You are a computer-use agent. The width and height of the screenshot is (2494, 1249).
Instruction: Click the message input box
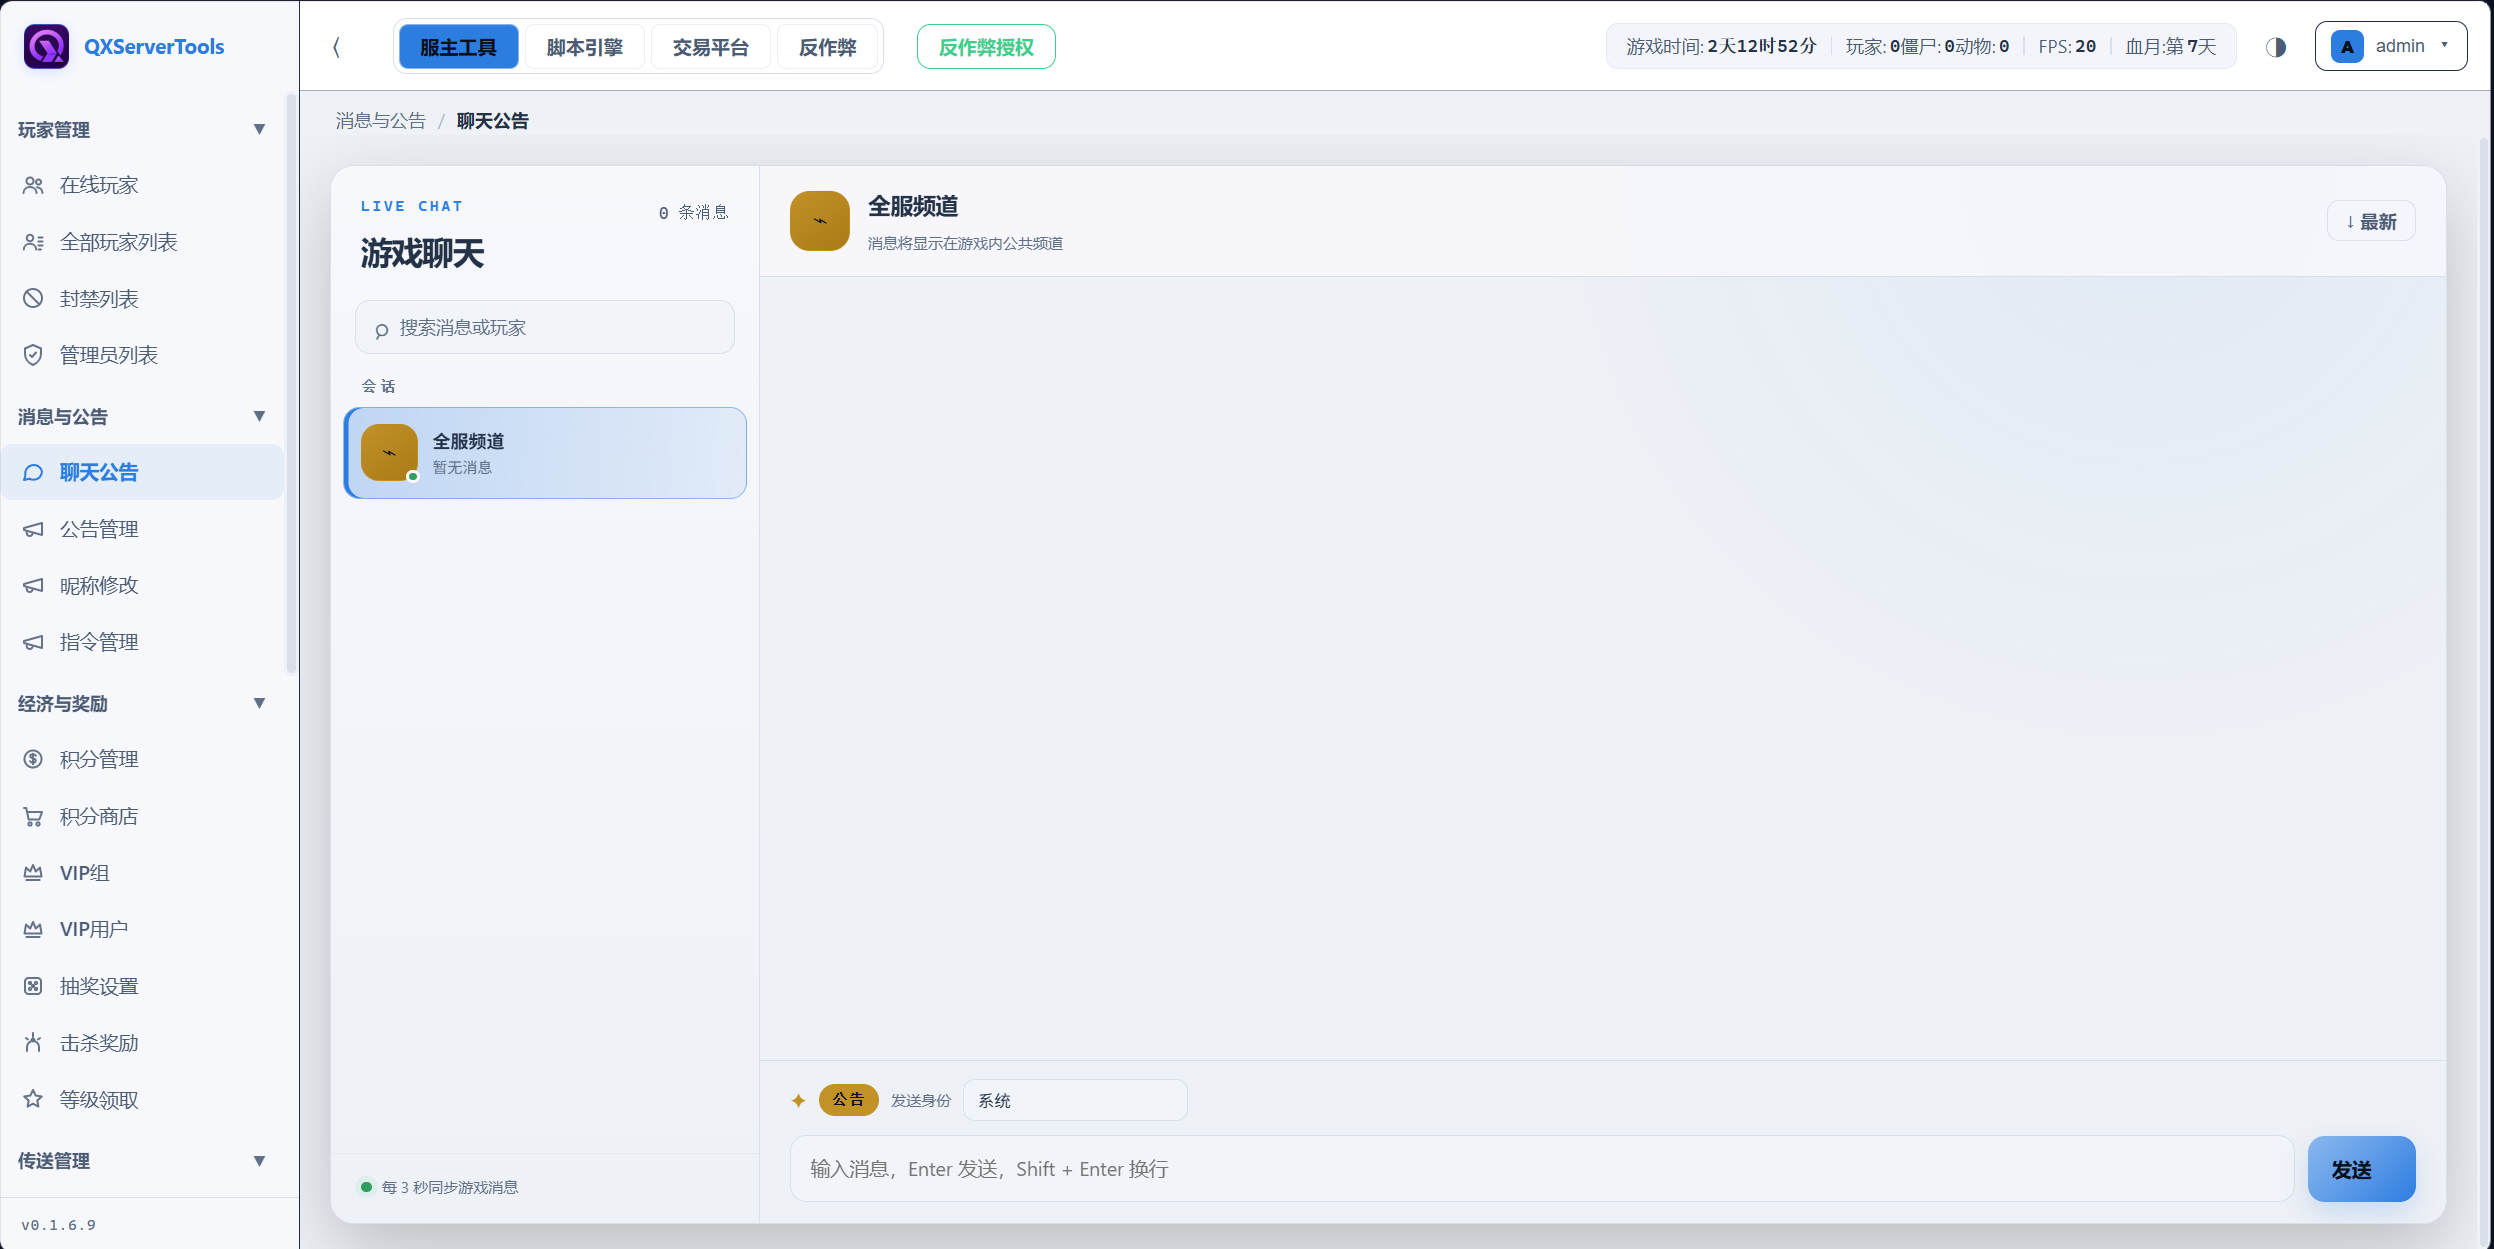(1541, 1169)
